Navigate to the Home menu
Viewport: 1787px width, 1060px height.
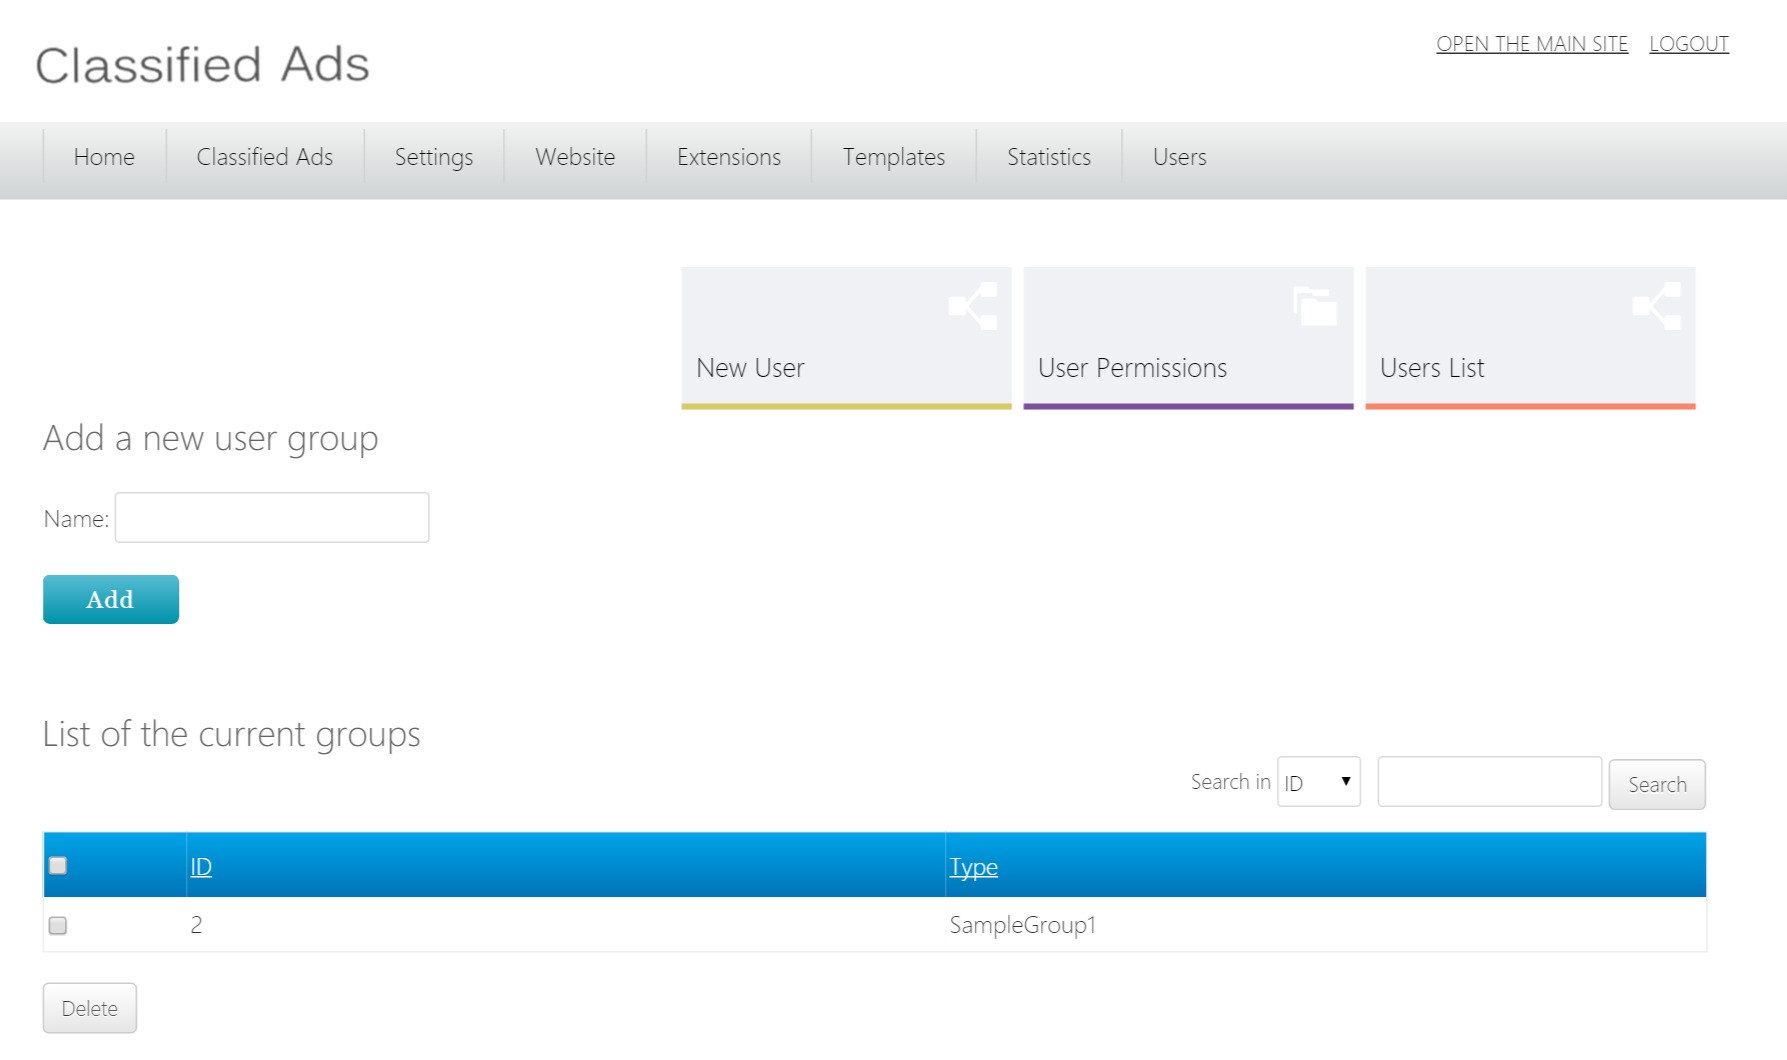[x=103, y=157]
